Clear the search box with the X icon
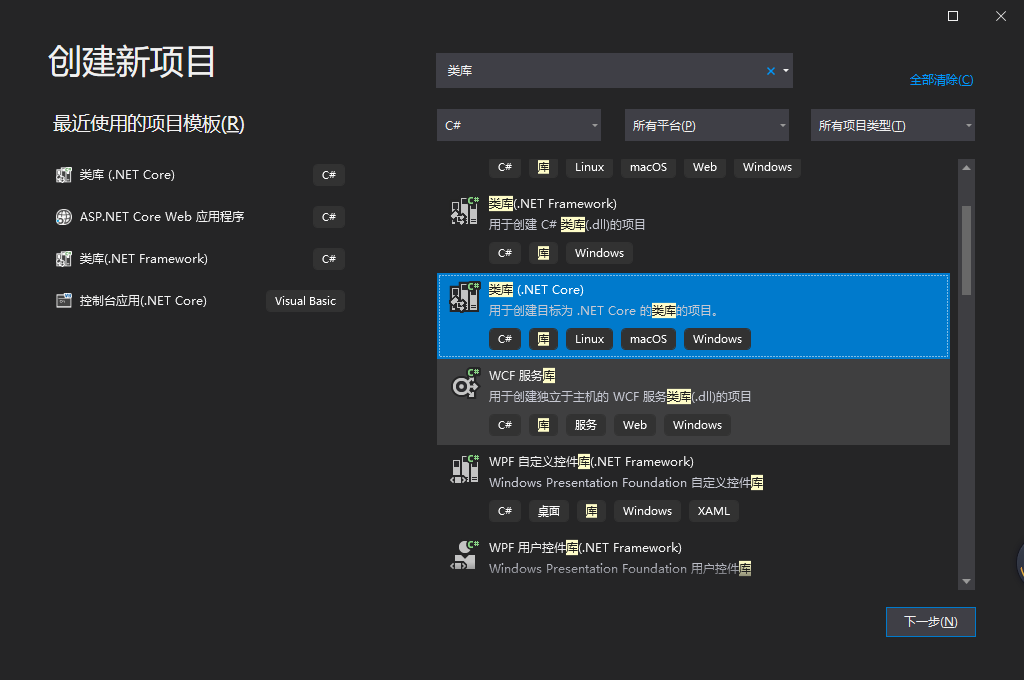Screen dimensions: 1024x680 (769, 70)
